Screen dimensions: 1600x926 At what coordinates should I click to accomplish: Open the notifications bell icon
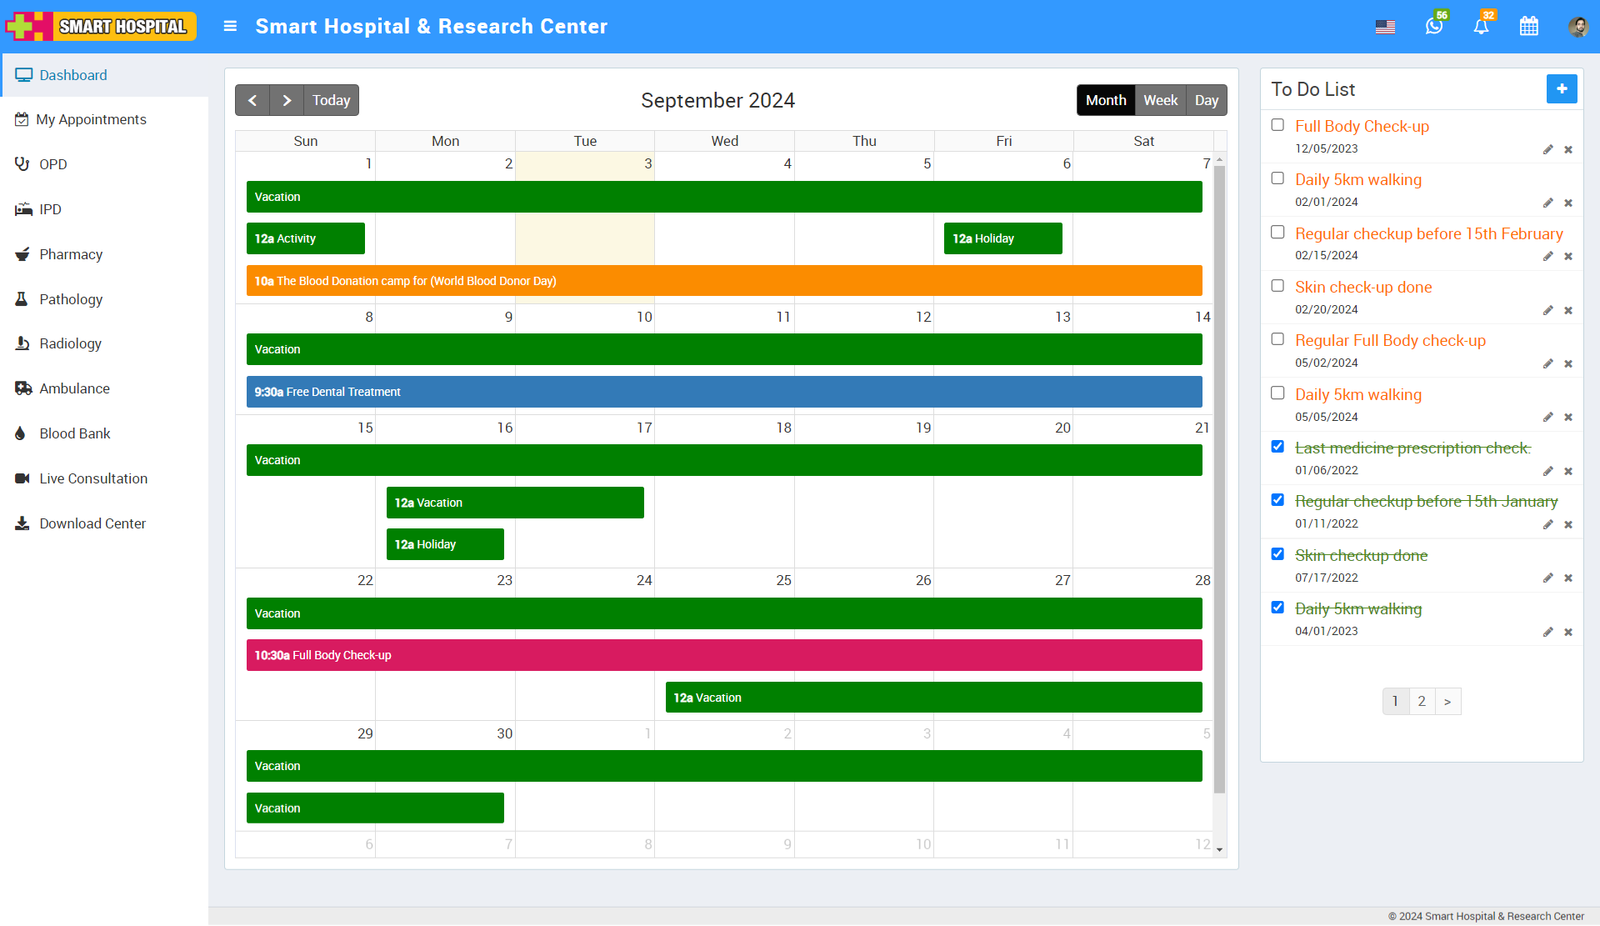click(x=1481, y=26)
